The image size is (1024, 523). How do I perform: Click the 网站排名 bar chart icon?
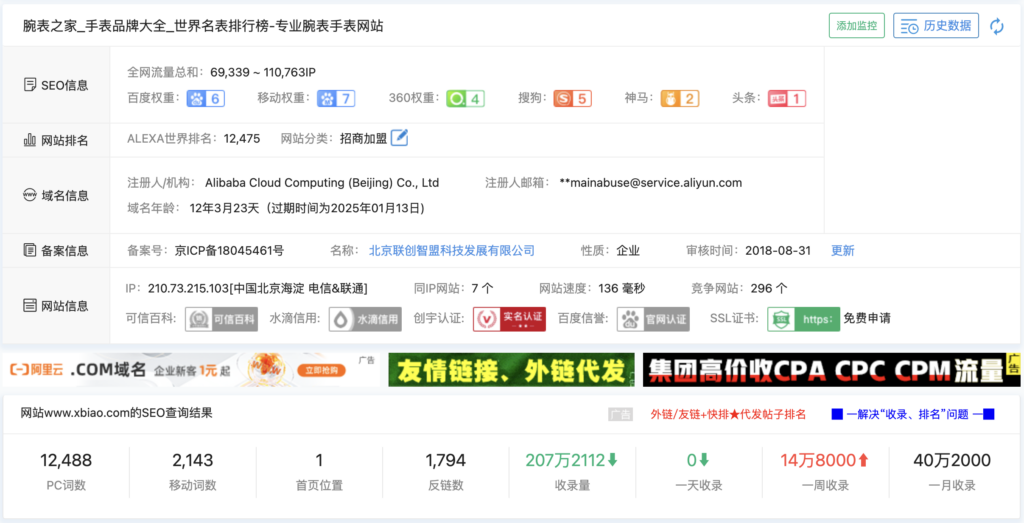pyautogui.click(x=29, y=140)
